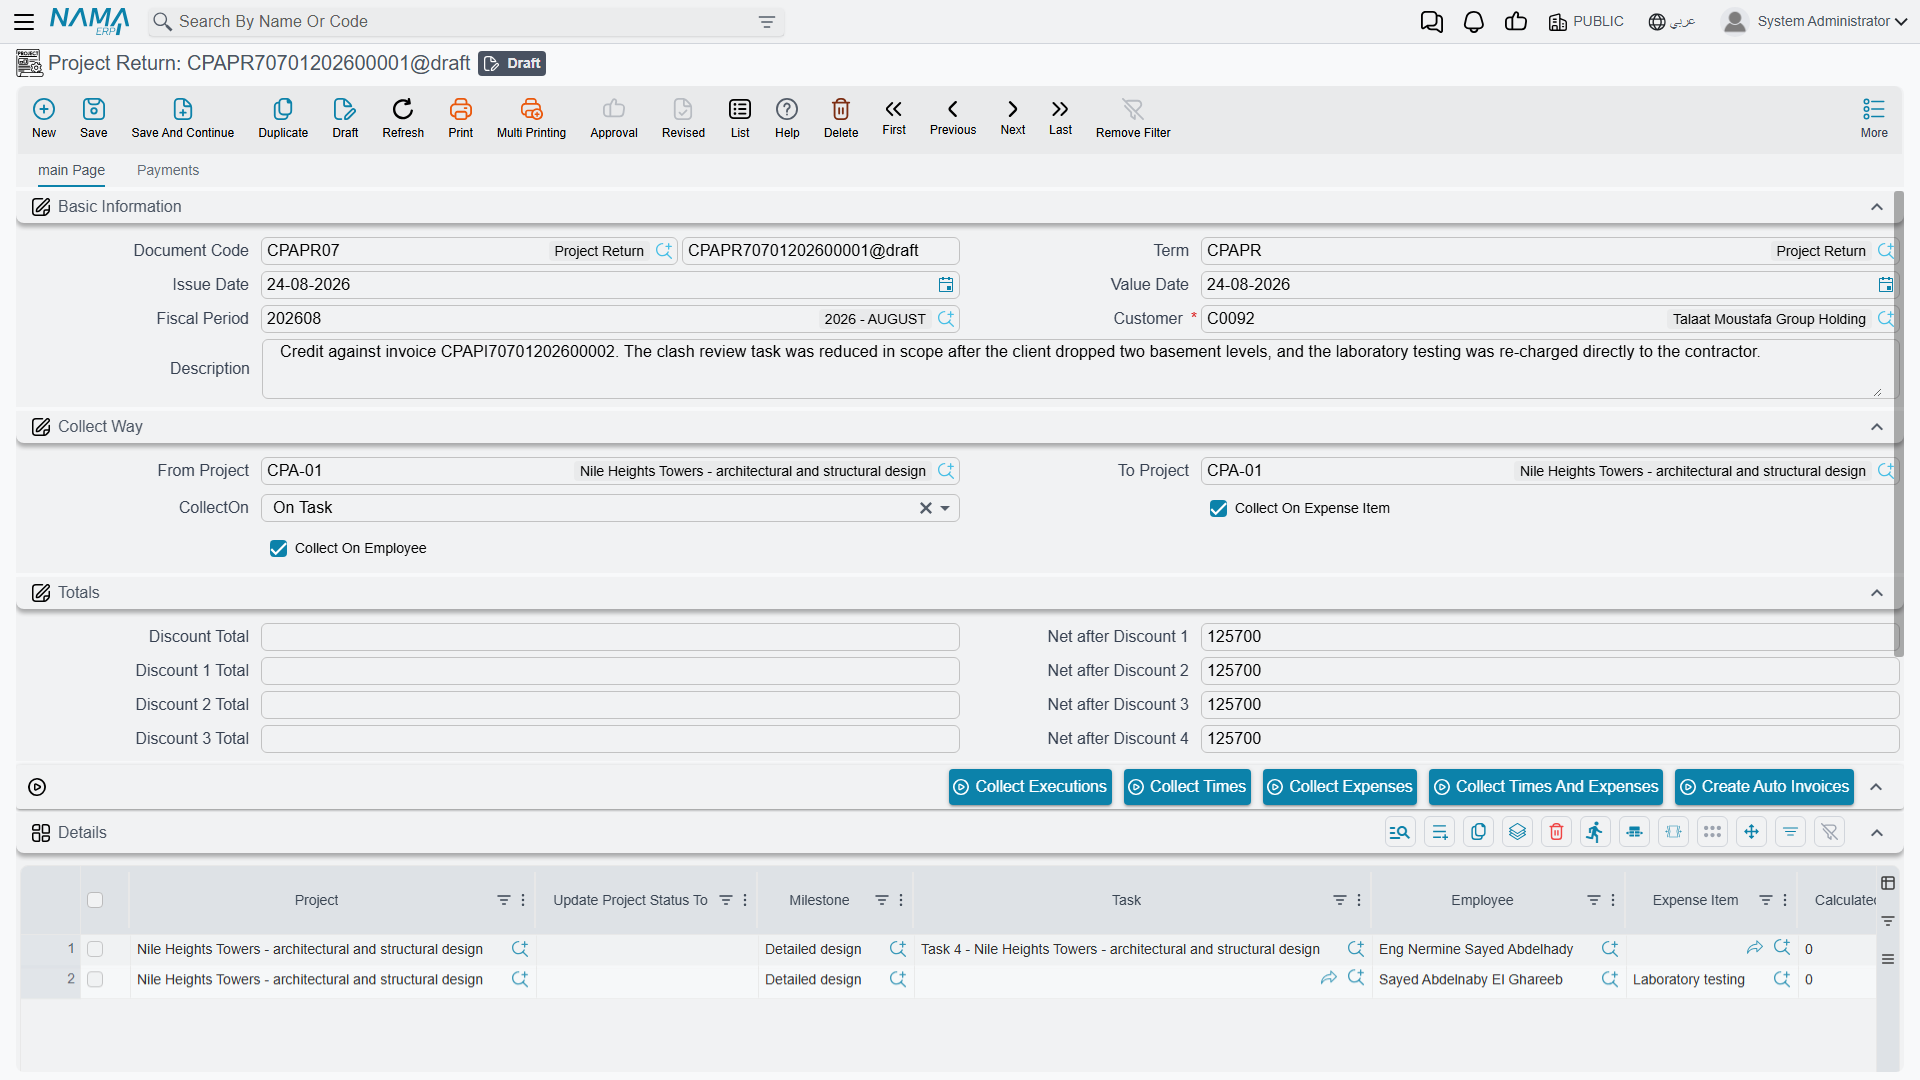Open the Approval action

[x=614, y=118]
